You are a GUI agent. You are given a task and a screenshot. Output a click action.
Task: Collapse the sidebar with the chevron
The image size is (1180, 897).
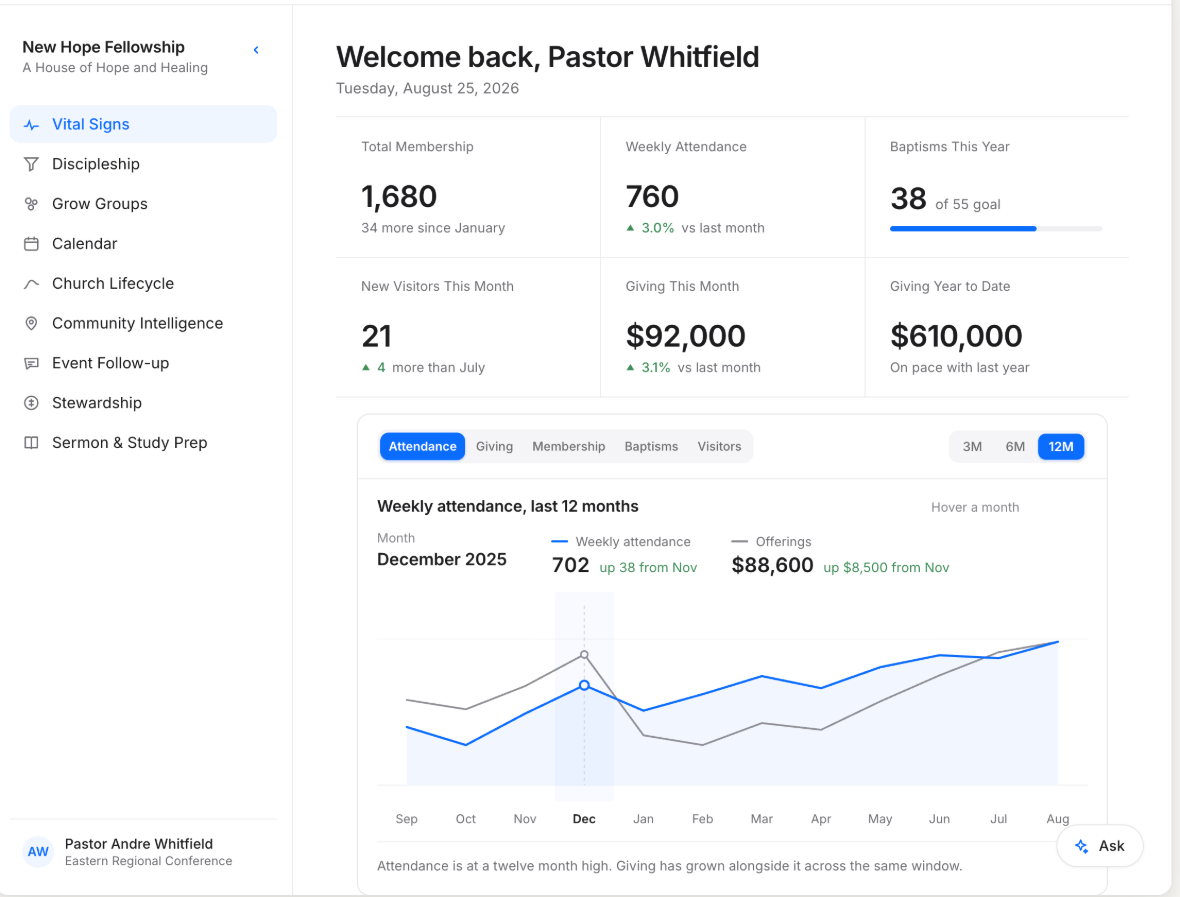(x=256, y=50)
